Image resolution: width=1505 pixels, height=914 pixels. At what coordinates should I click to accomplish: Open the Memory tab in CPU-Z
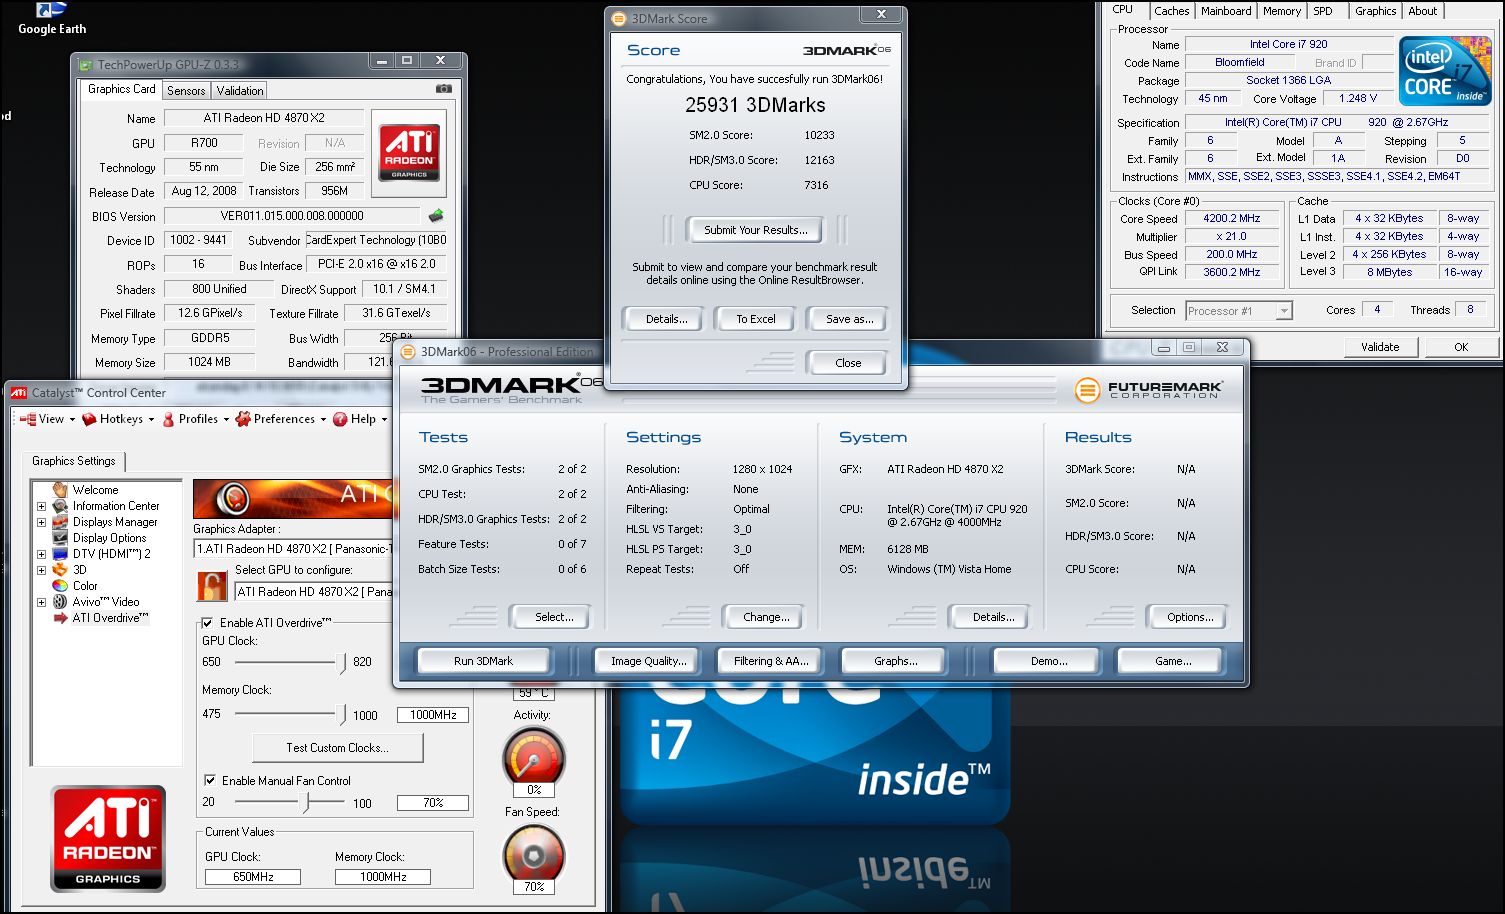[x=1281, y=11]
